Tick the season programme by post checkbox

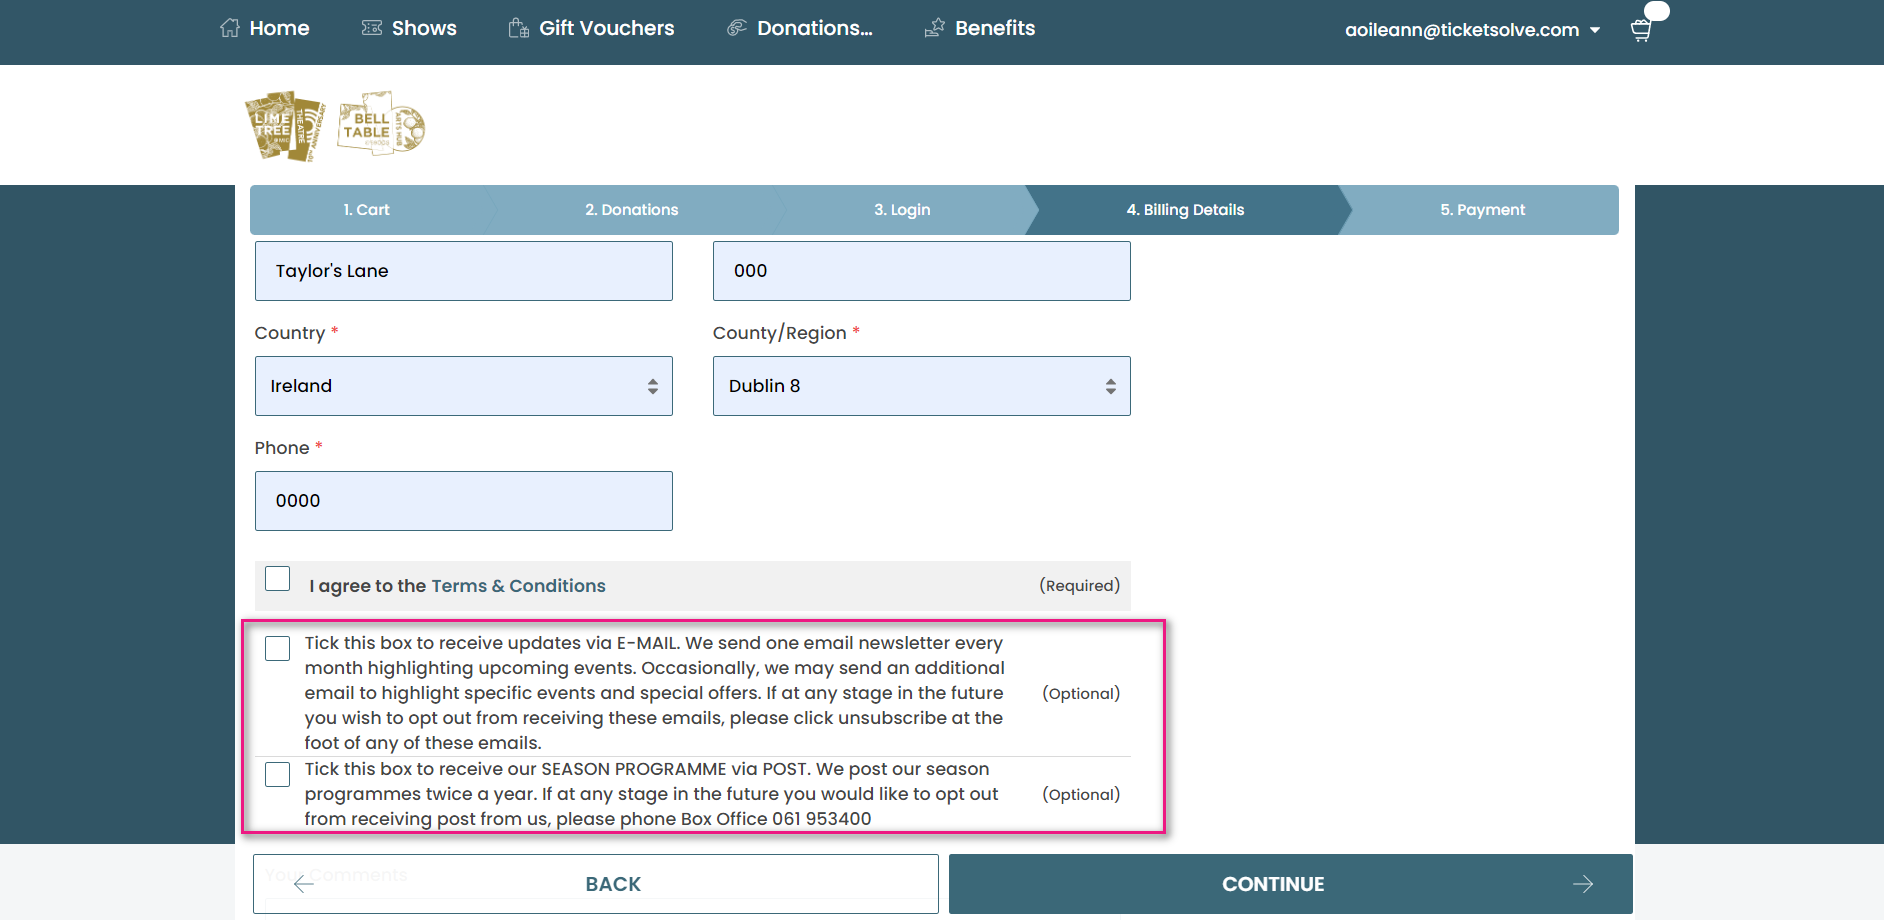(277, 774)
